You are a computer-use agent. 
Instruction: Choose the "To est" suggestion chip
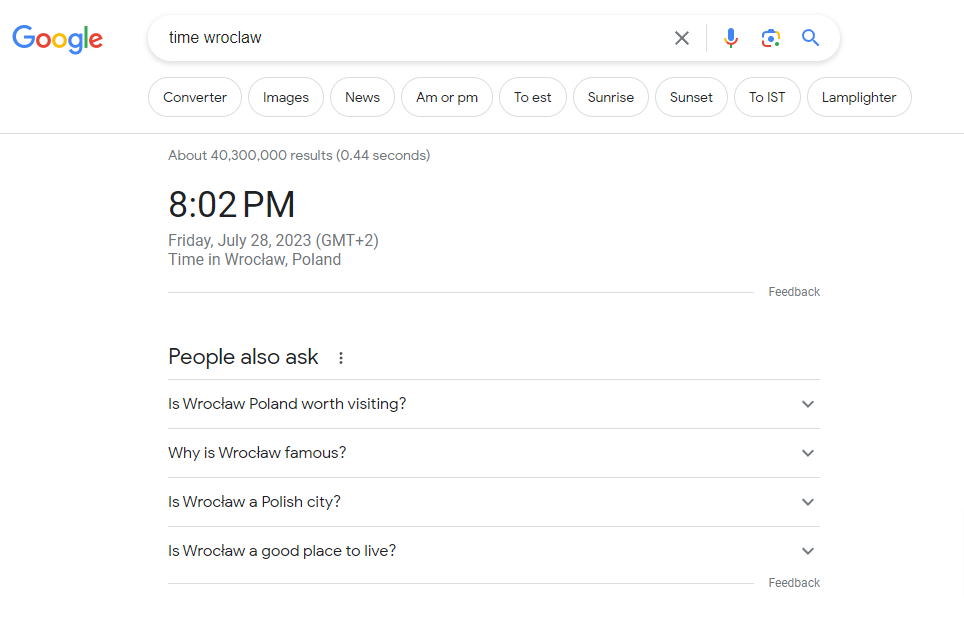pyautogui.click(x=533, y=97)
